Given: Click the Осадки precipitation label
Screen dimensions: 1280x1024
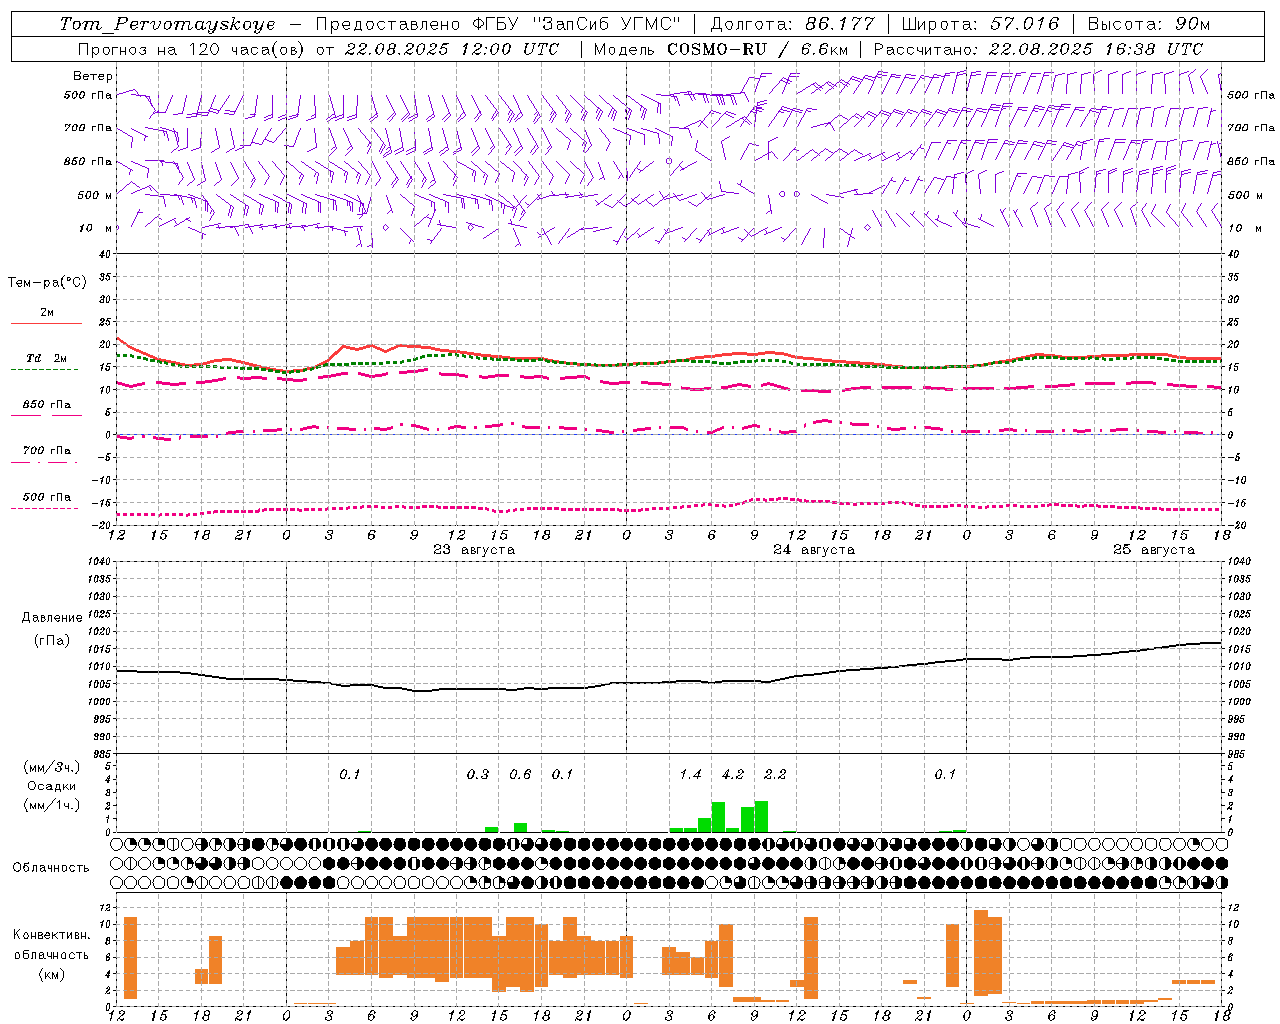Looking at the screenshot, I should tap(52, 786).
